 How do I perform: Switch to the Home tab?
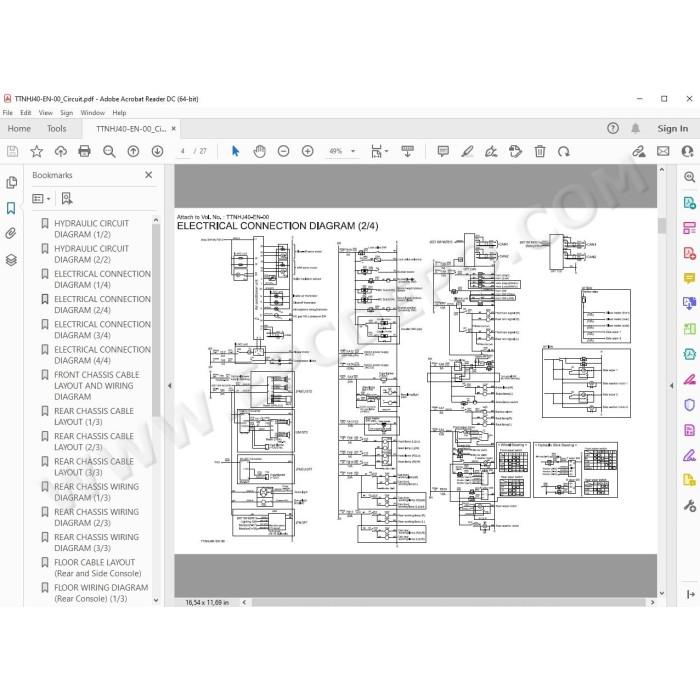[19, 129]
